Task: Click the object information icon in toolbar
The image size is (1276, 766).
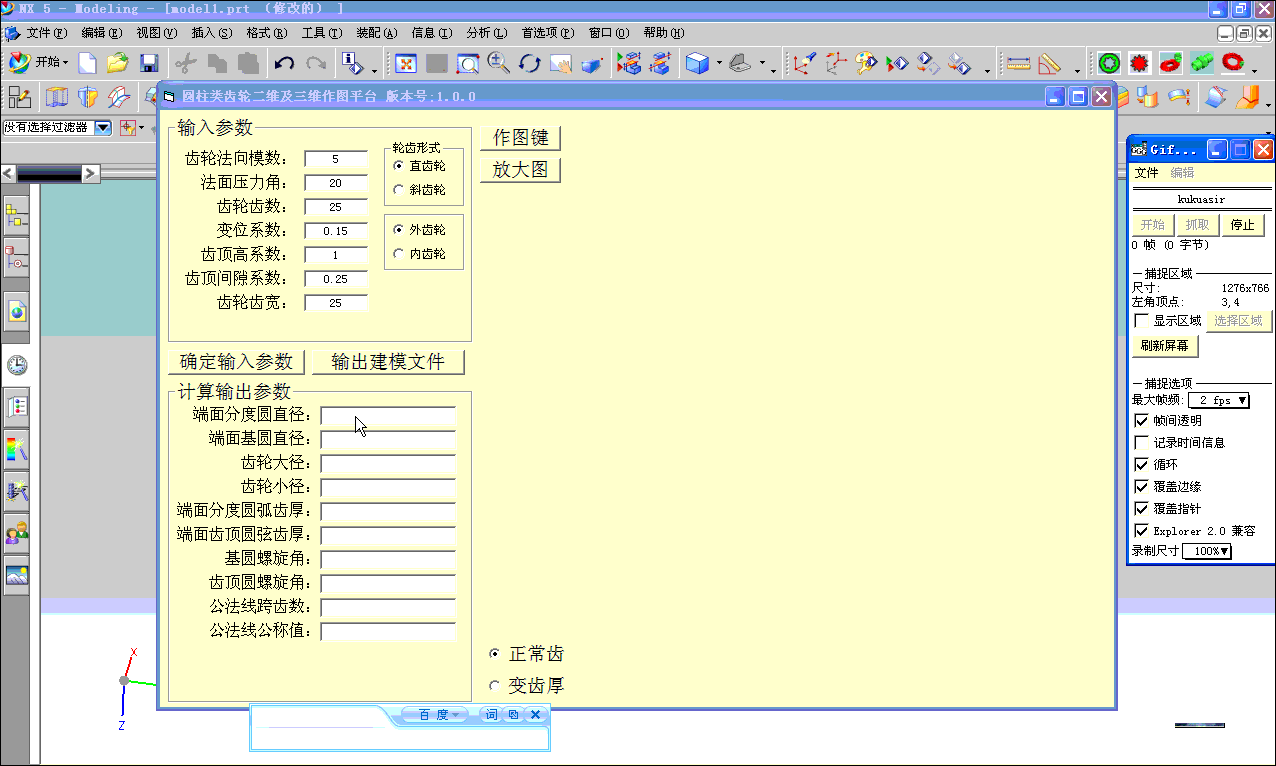Action: coord(352,63)
